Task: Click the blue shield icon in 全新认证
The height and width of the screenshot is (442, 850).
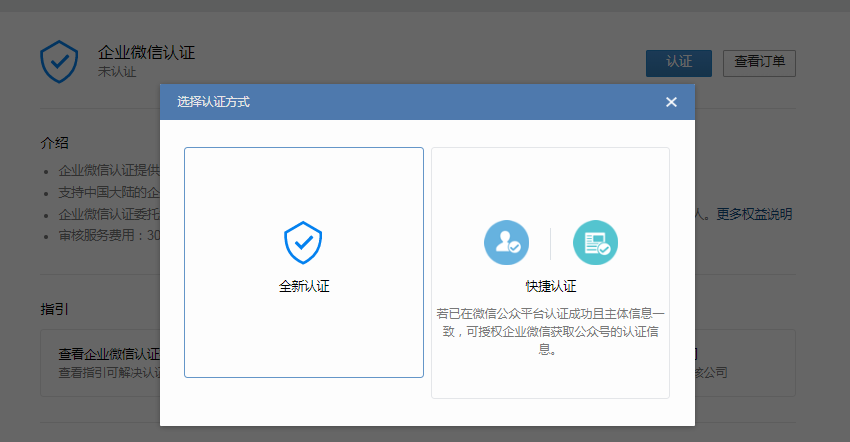Action: pos(303,242)
